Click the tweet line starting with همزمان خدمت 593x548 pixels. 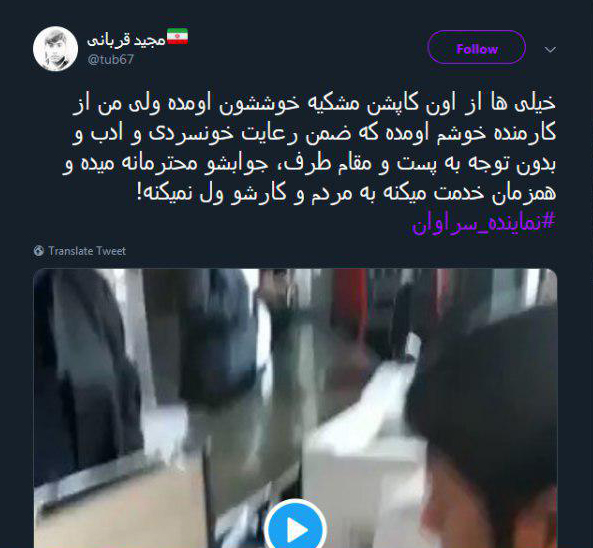tap(346, 193)
